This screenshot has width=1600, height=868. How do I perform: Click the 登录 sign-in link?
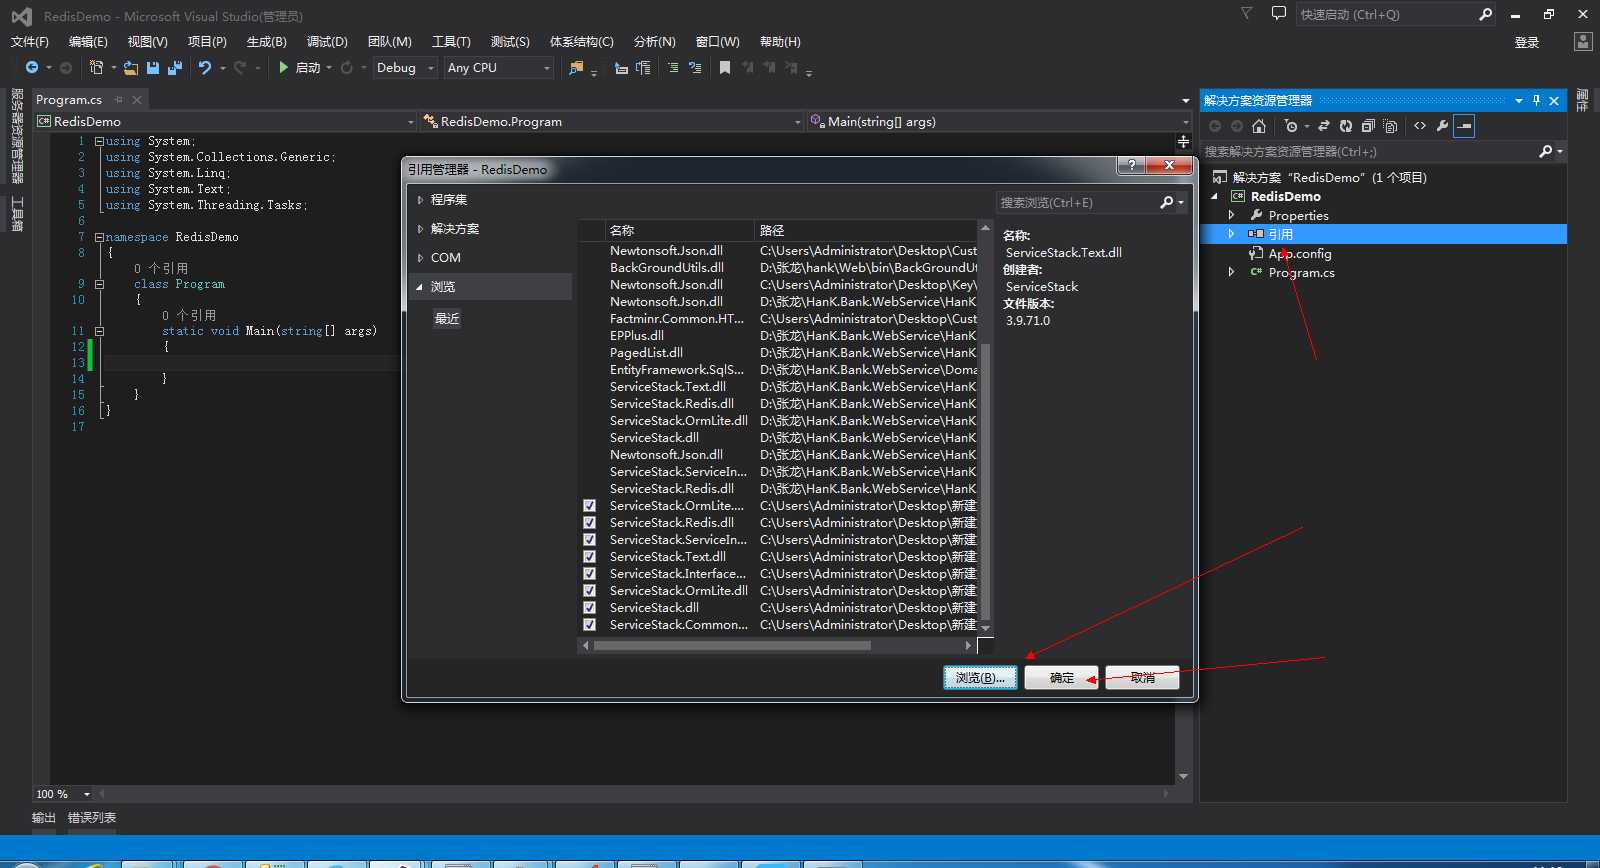point(1527,43)
